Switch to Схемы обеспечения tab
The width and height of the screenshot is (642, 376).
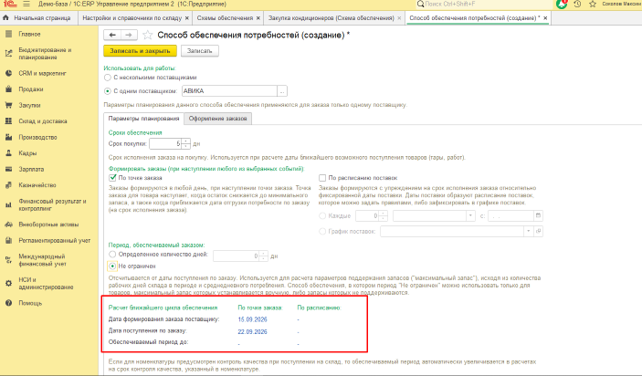[225, 18]
